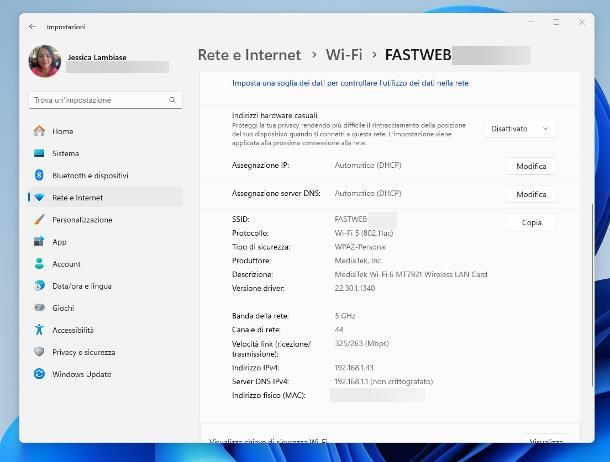Click Jessica Lambiase profile picture
610x462 pixels.
click(x=44, y=61)
